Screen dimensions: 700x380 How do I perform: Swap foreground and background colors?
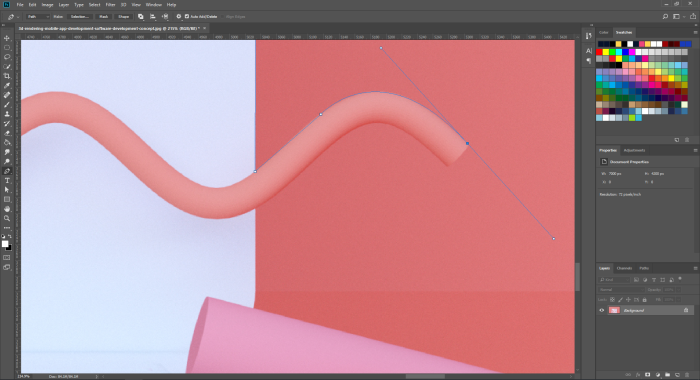tap(10, 237)
